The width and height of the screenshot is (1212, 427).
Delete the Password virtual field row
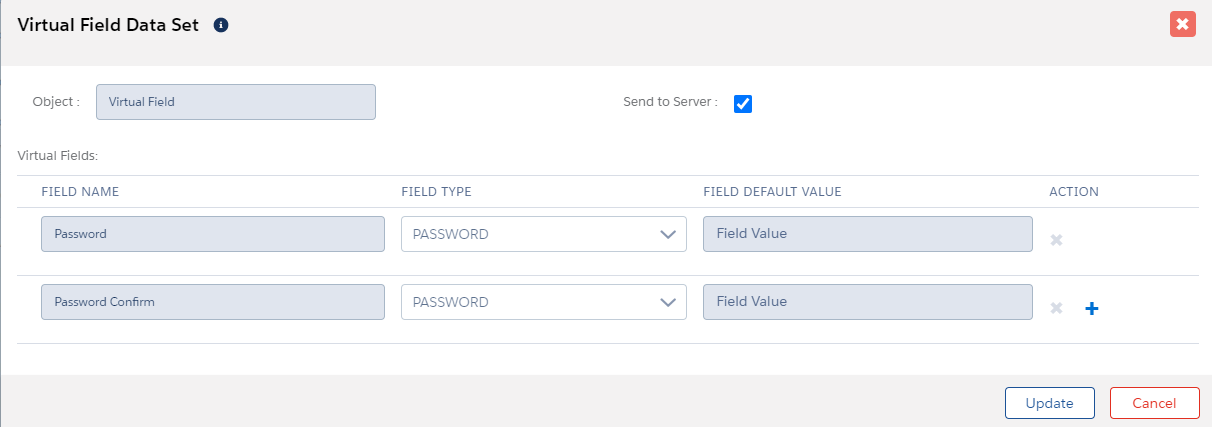(x=1056, y=240)
